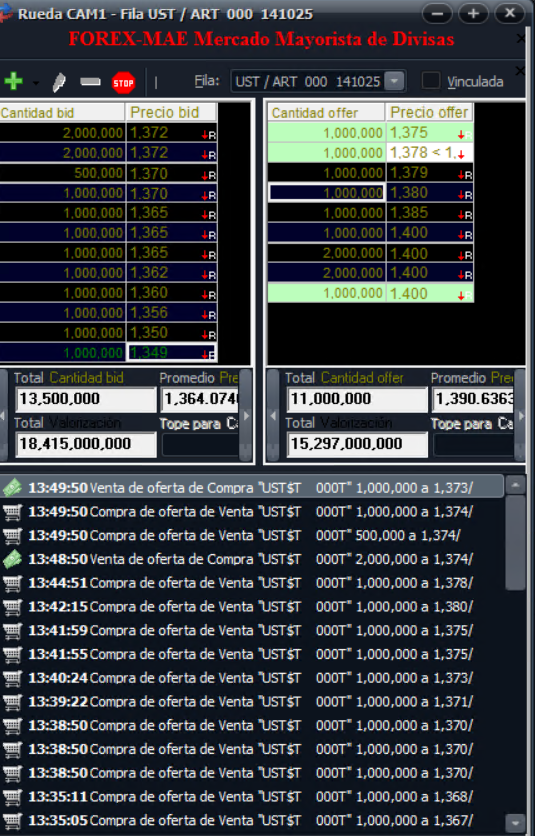
Task: Click the bid totals panel right scroll arrow
Action: pos(246,415)
